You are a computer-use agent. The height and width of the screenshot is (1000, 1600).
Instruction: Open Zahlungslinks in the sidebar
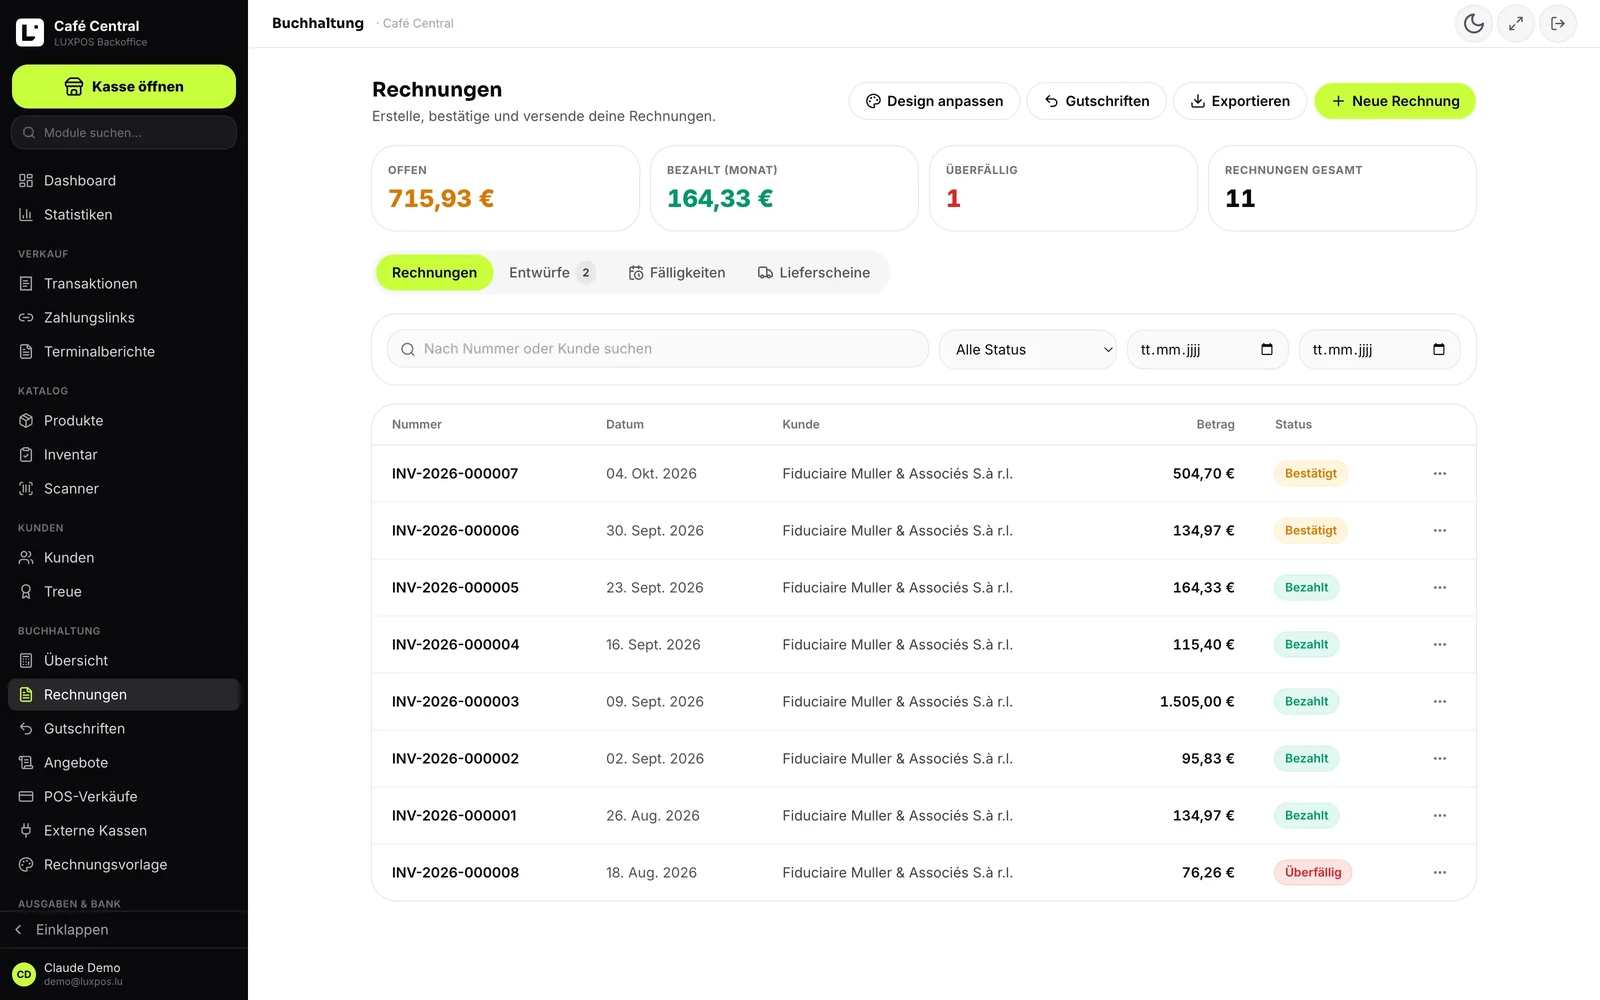124,318
